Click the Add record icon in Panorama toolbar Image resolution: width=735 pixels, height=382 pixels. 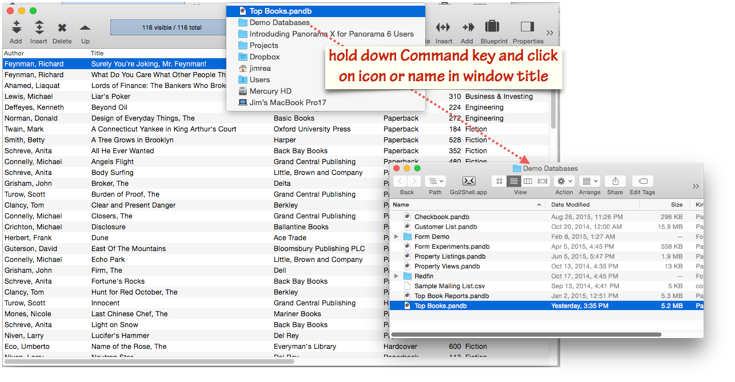click(16, 28)
